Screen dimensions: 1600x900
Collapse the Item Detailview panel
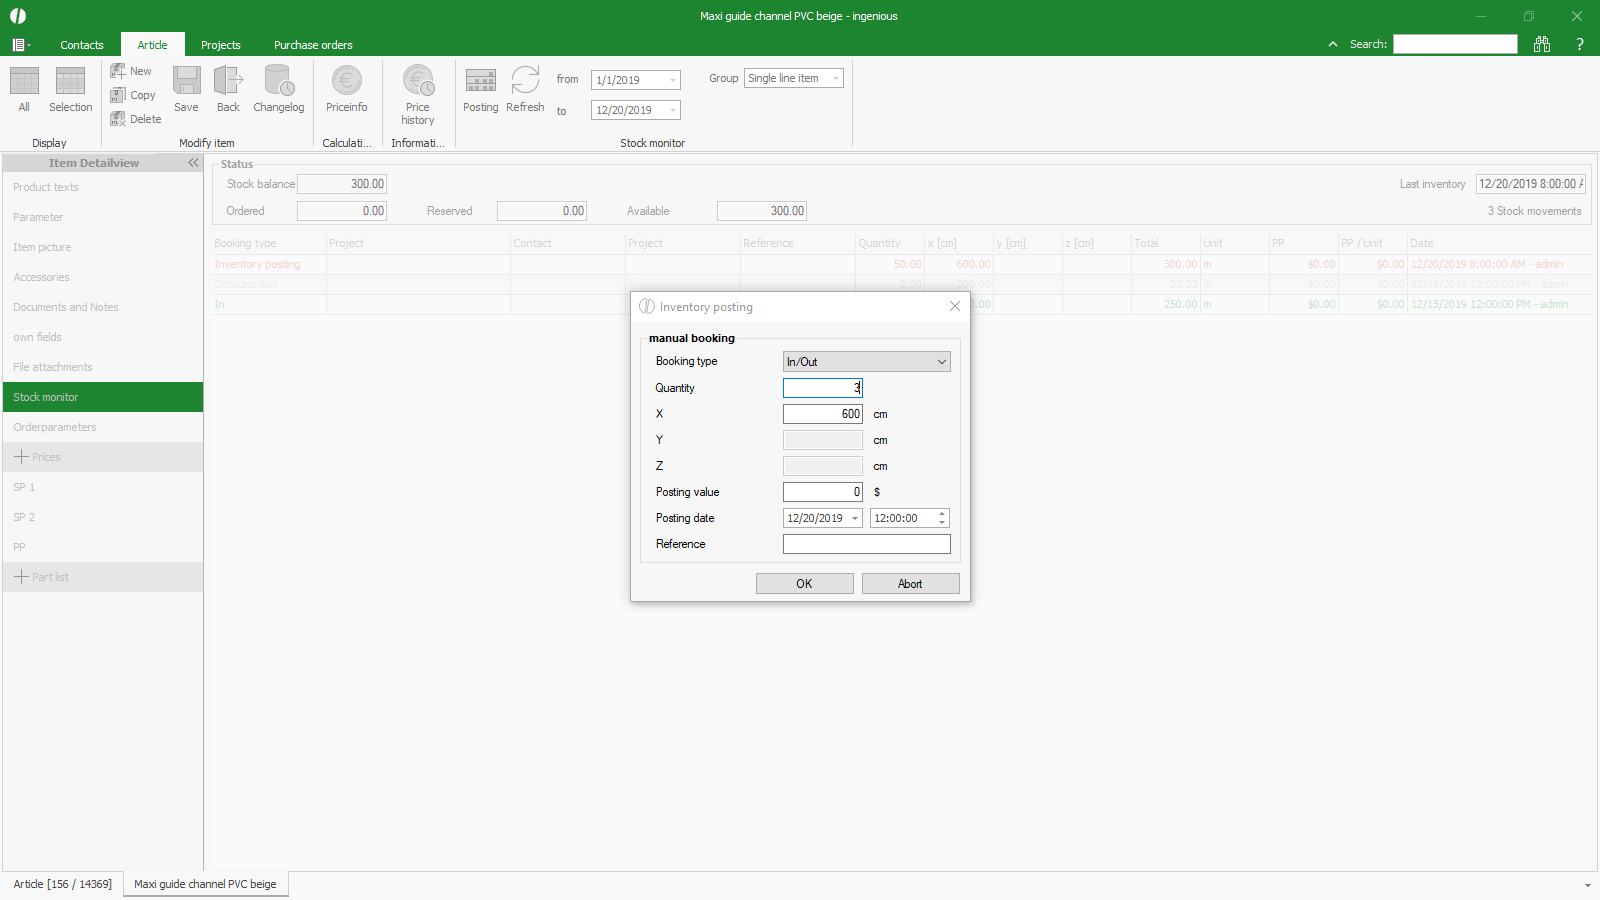click(193, 163)
